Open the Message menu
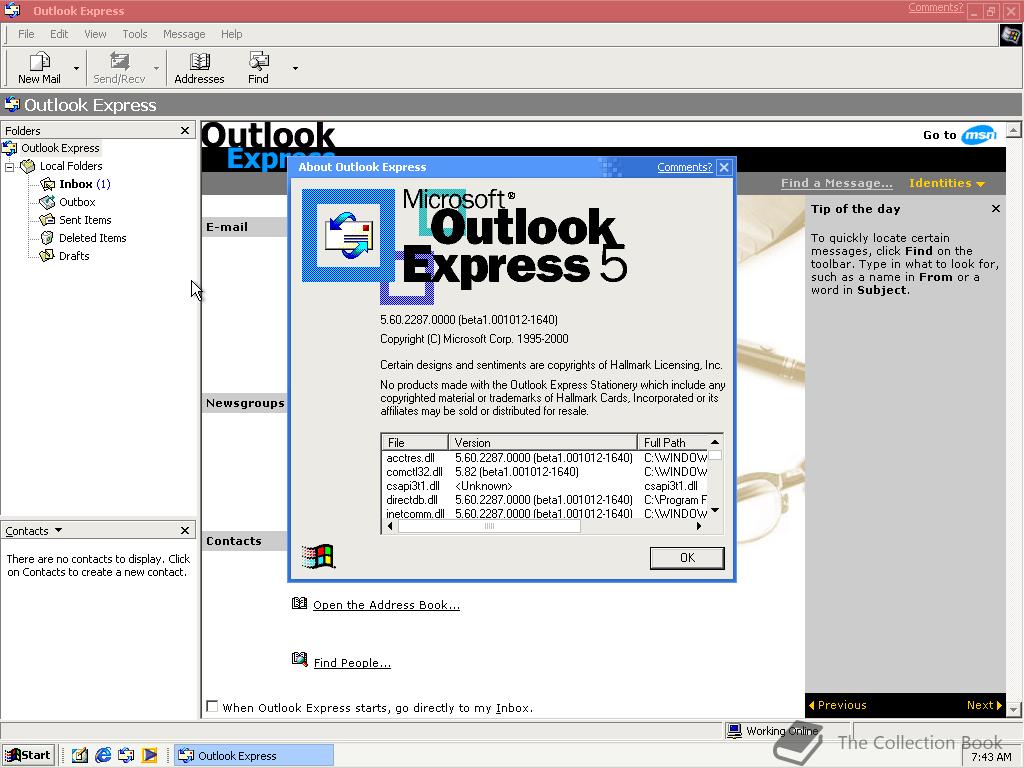Screen dimensions: 1024x768 pyautogui.click(x=184, y=34)
